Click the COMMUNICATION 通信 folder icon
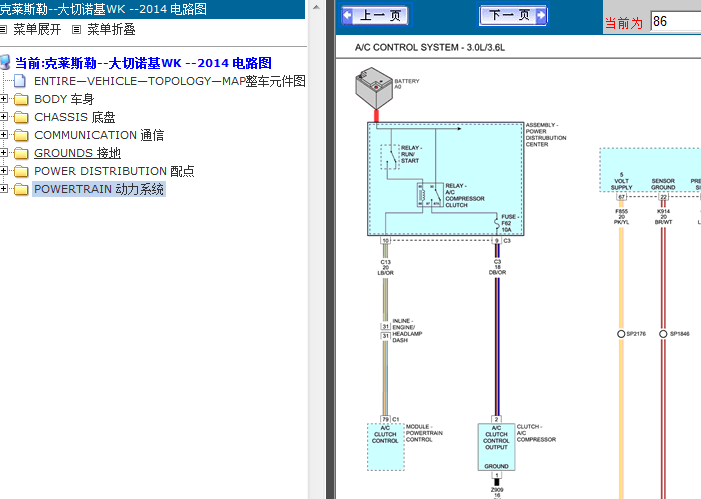The height and width of the screenshot is (499, 701). (21, 135)
